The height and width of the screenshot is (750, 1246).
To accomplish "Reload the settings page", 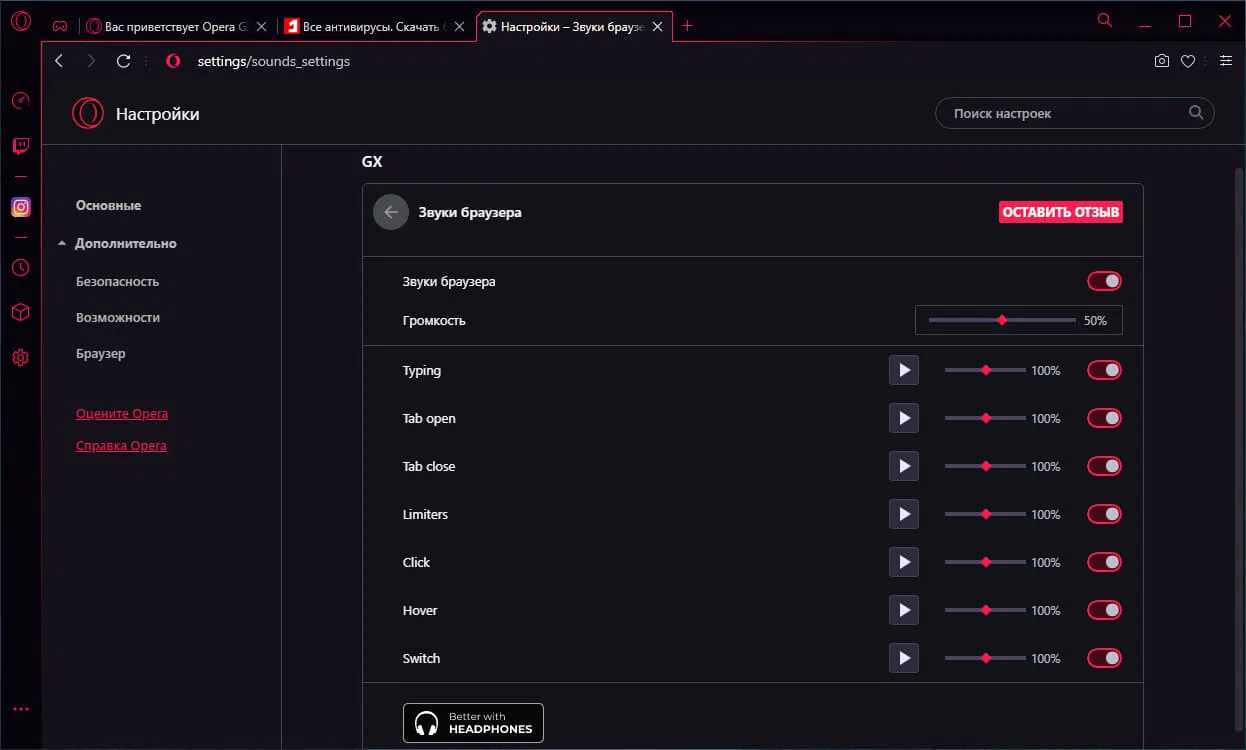I will click(x=124, y=61).
